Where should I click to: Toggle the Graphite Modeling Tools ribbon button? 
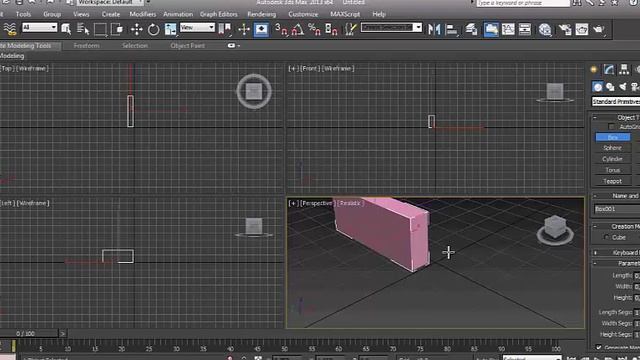tap(491, 29)
